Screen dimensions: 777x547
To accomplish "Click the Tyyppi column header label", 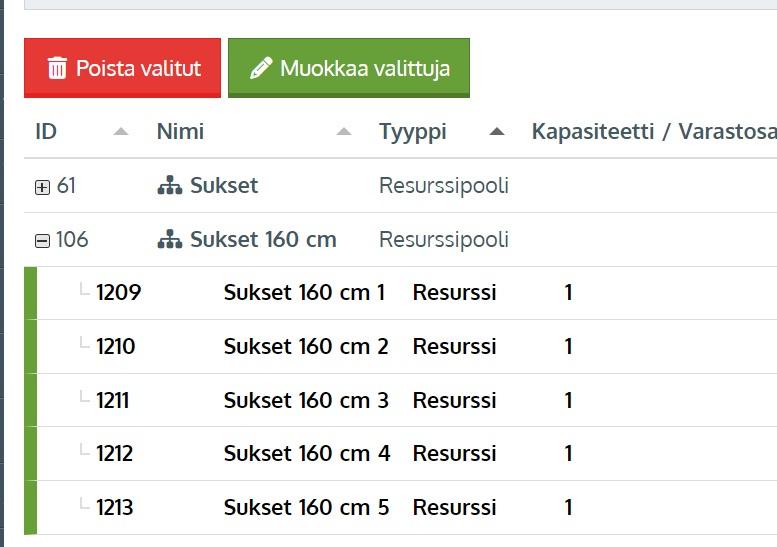I will coord(413,132).
